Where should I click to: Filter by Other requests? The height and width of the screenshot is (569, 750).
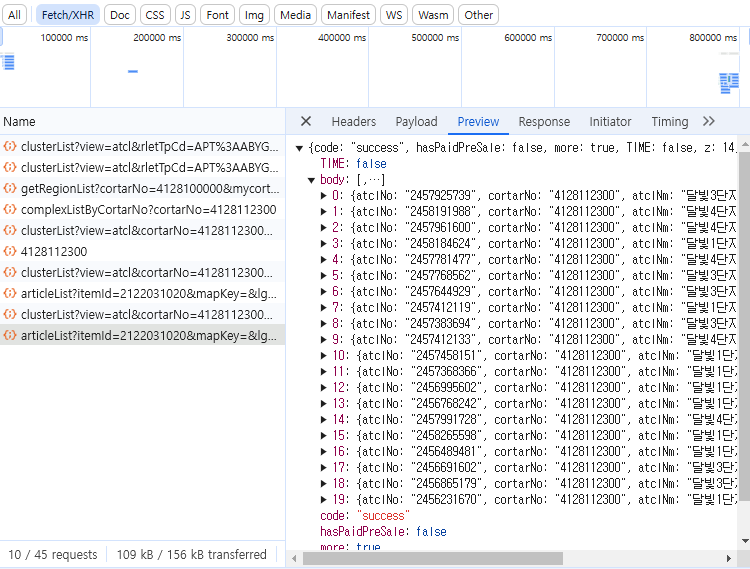coord(478,15)
